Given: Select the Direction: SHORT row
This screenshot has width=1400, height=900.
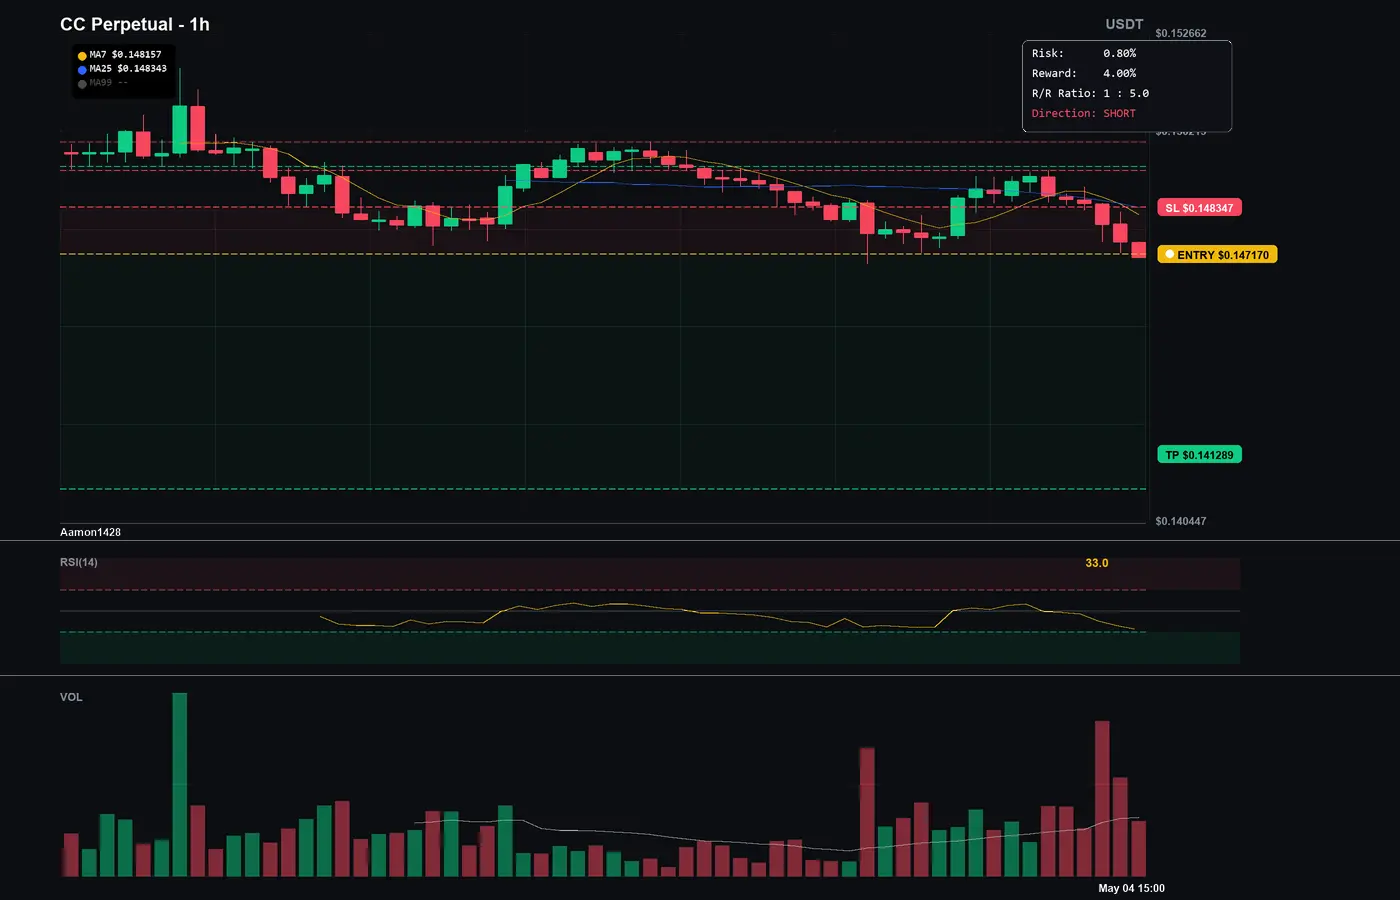Looking at the screenshot, I should pyautogui.click(x=1084, y=113).
